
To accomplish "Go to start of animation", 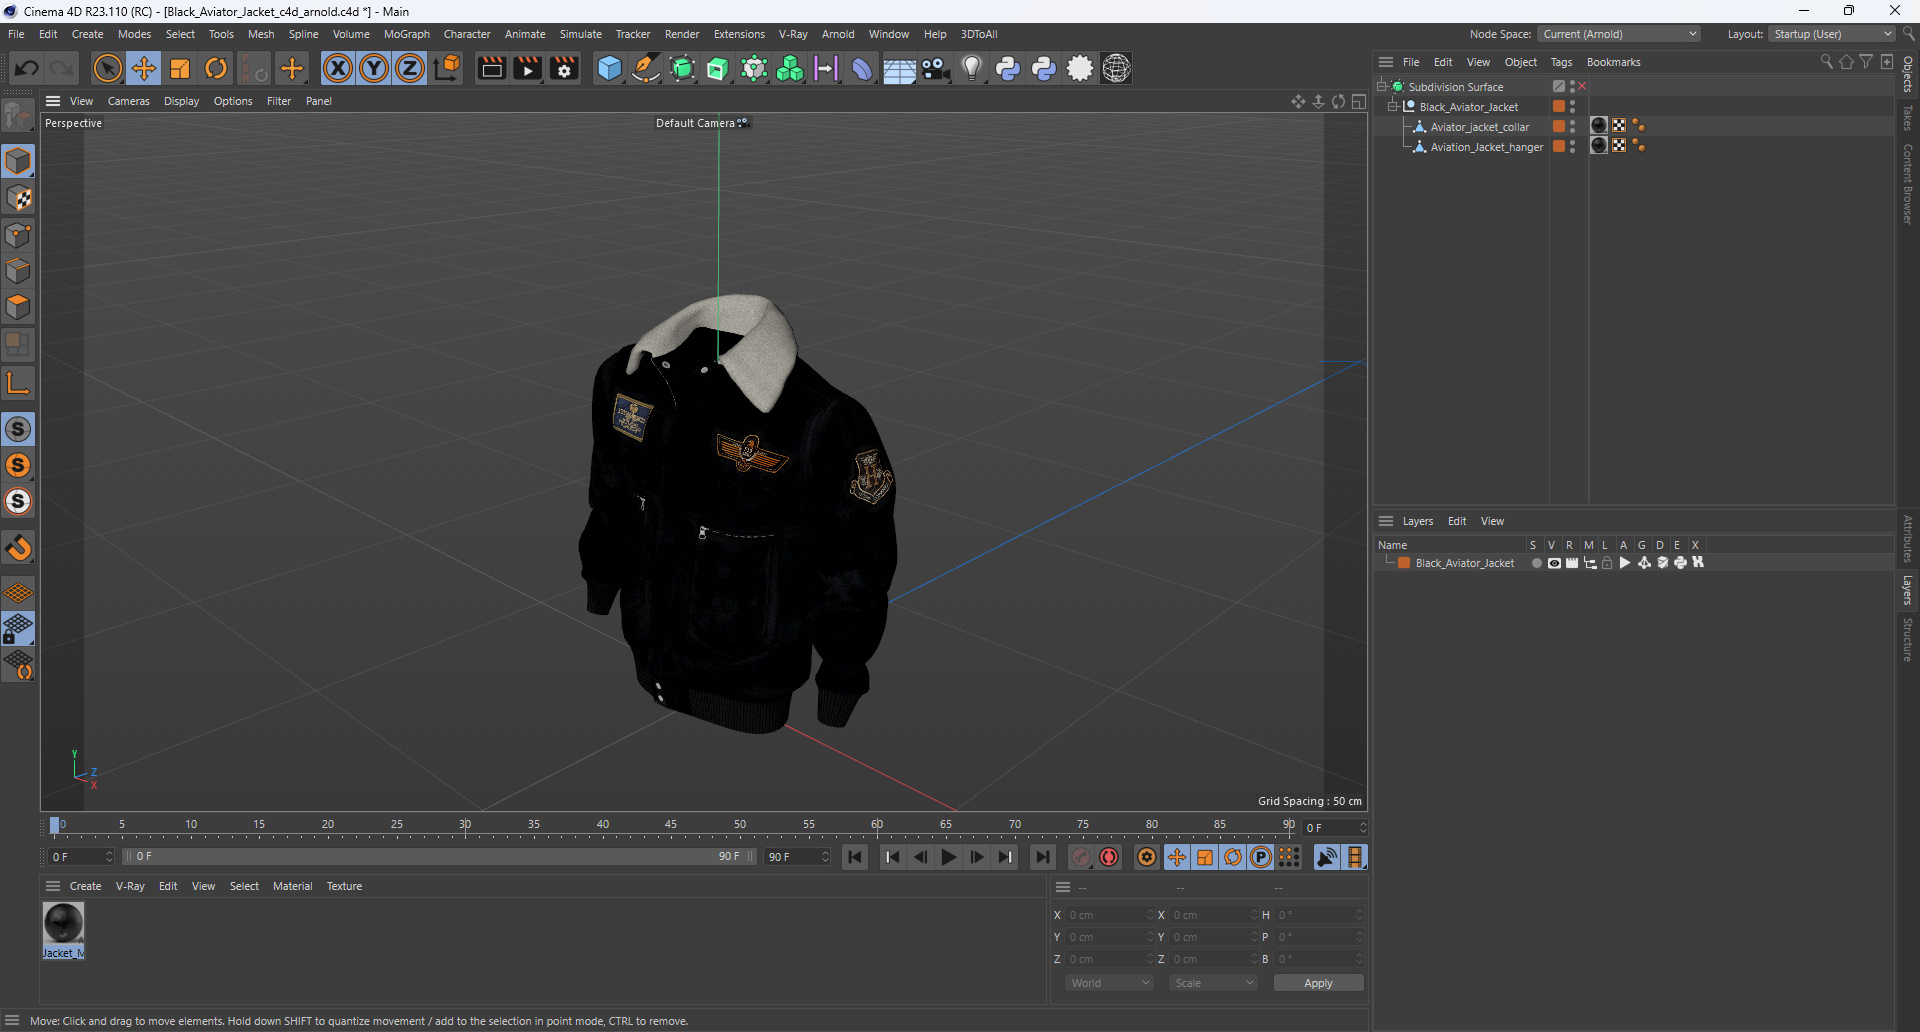I will tap(854, 857).
